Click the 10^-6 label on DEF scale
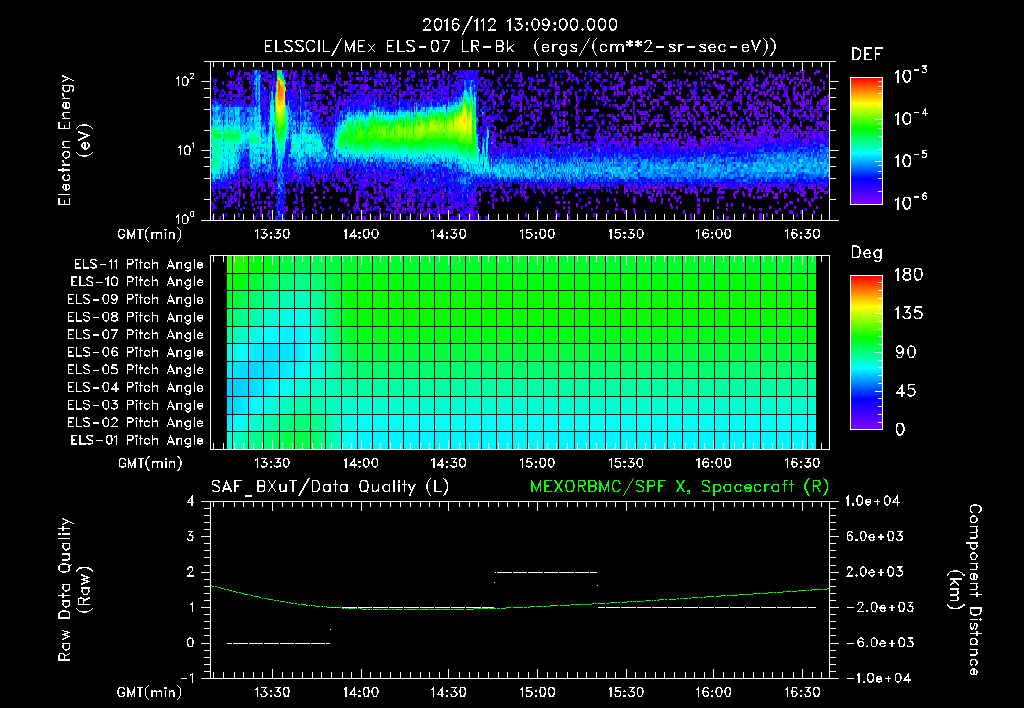The image size is (1024, 708). coord(910,202)
